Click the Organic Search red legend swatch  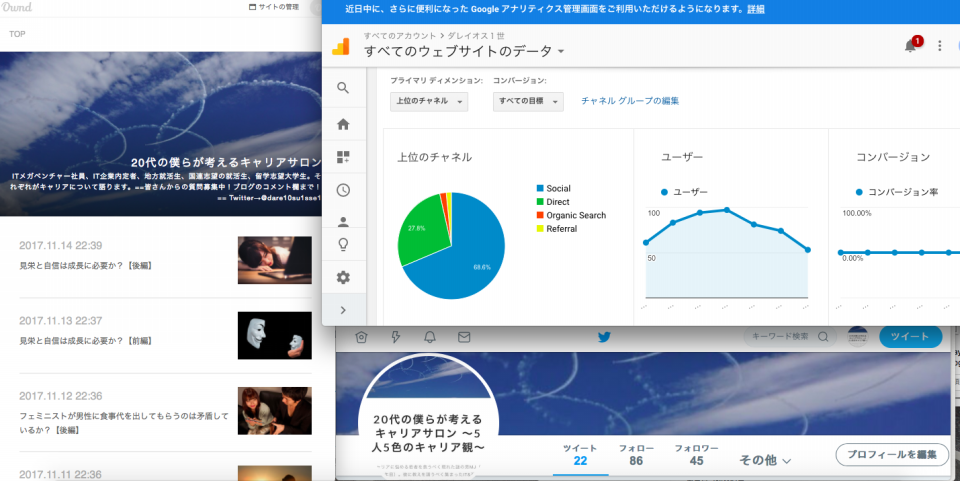tap(540, 215)
